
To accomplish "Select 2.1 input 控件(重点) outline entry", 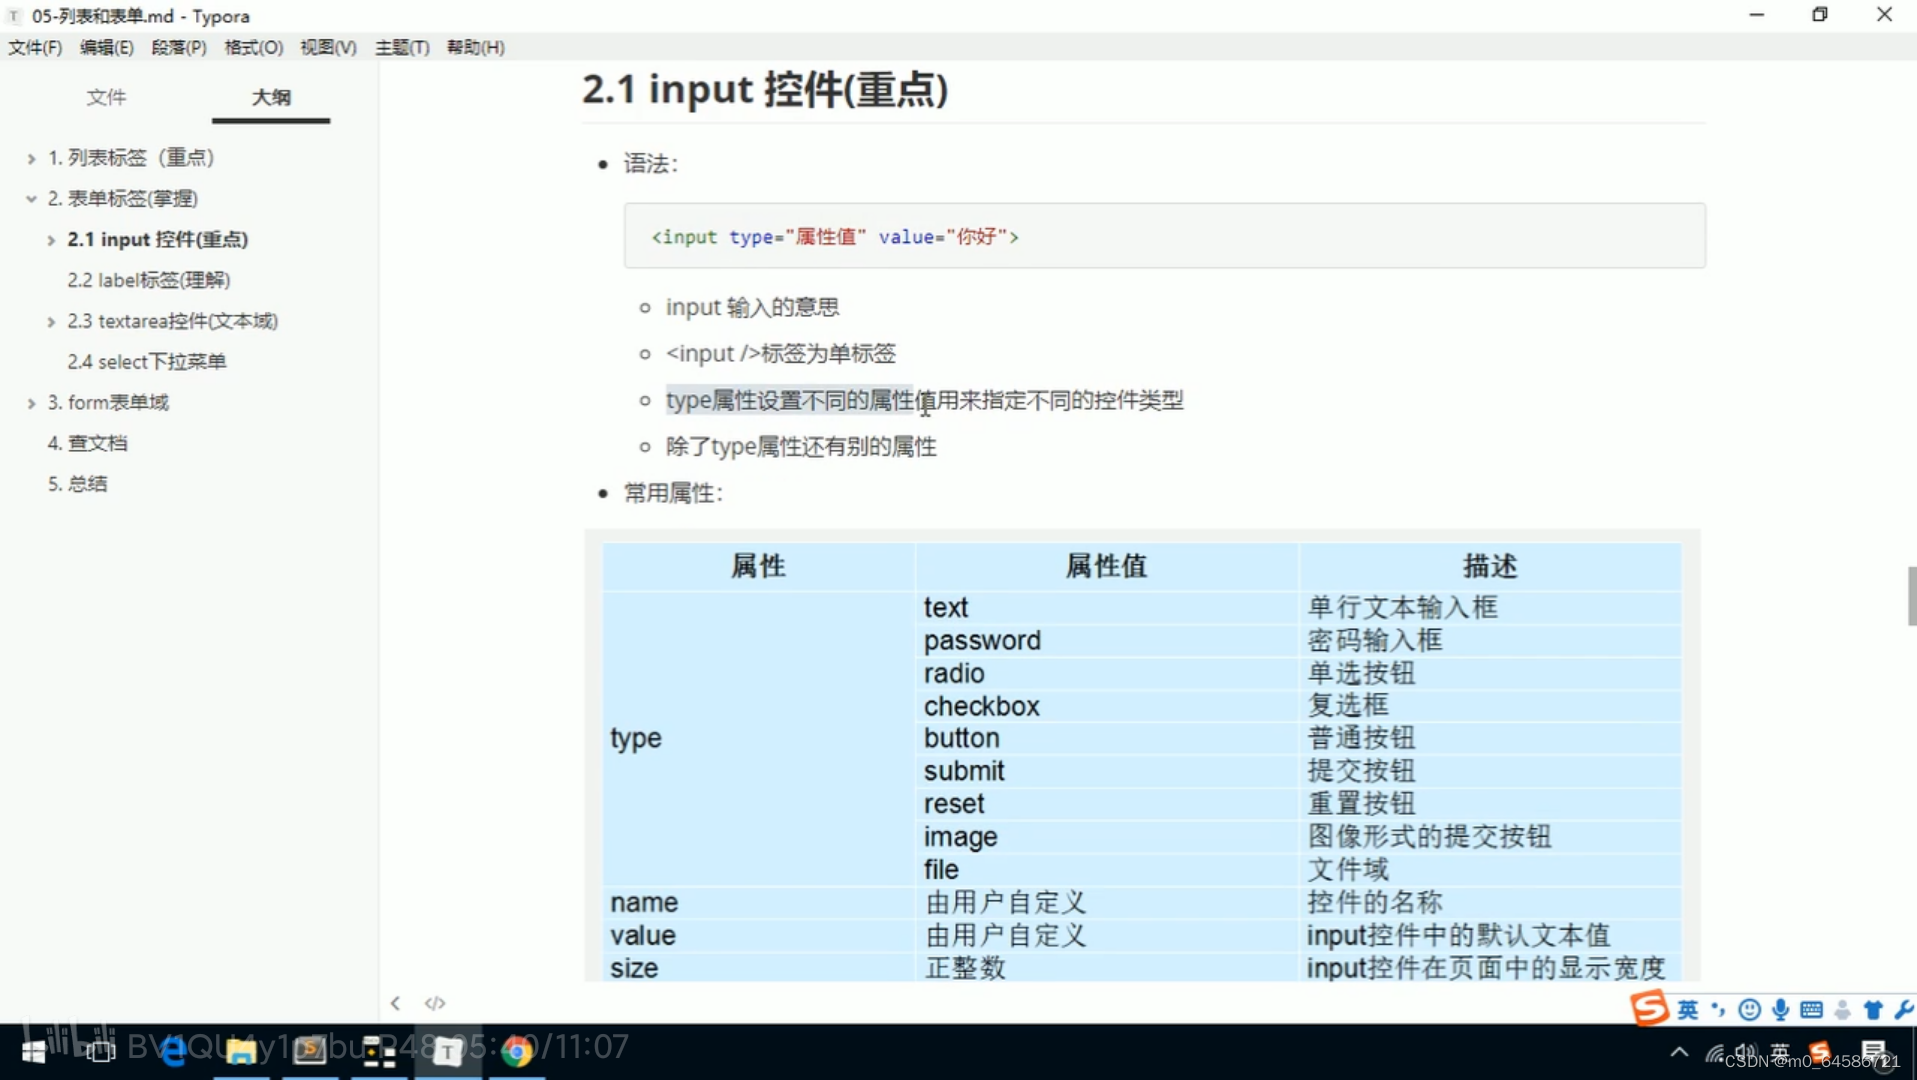I will [x=158, y=239].
